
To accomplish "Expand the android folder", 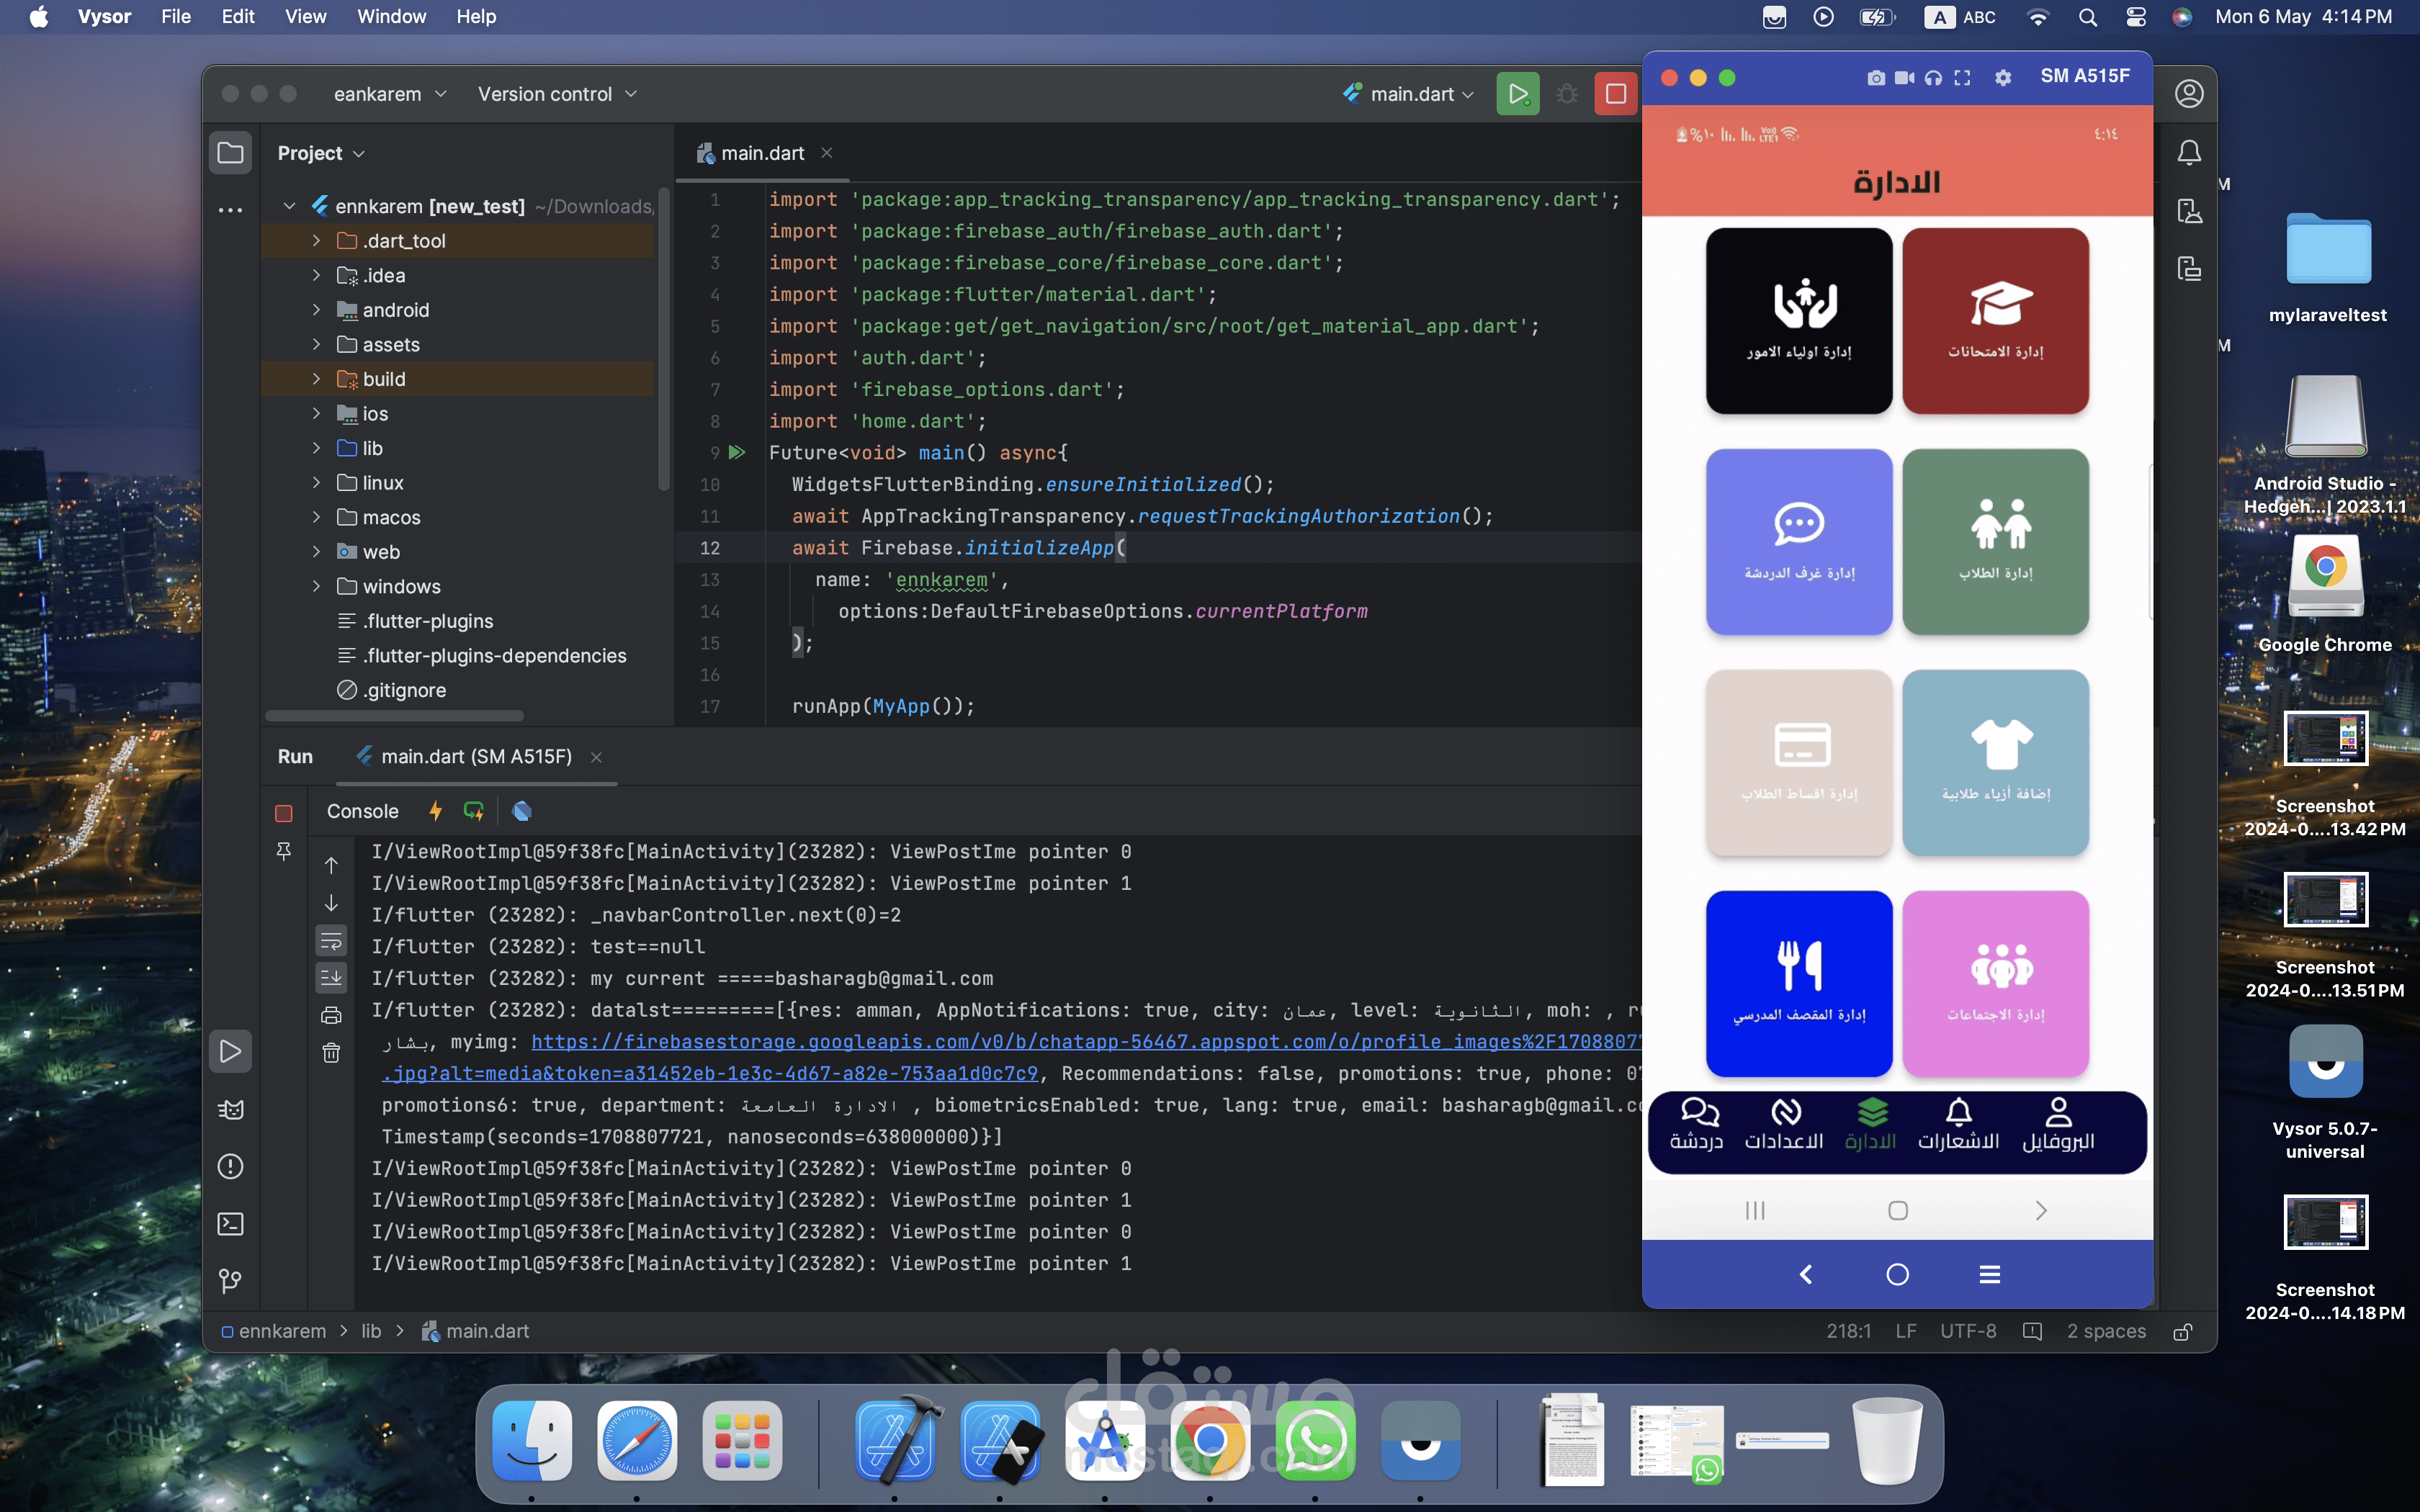I will (316, 309).
